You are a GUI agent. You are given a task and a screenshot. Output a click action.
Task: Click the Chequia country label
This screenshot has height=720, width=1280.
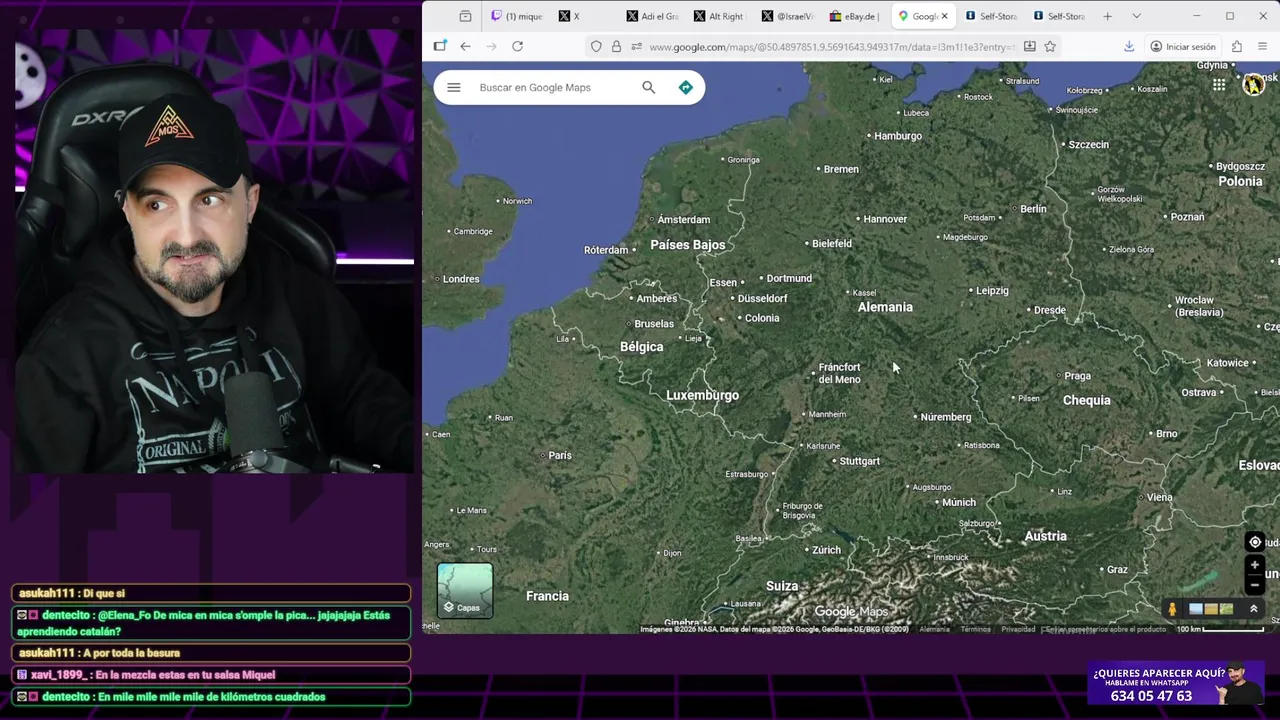[1086, 400]
